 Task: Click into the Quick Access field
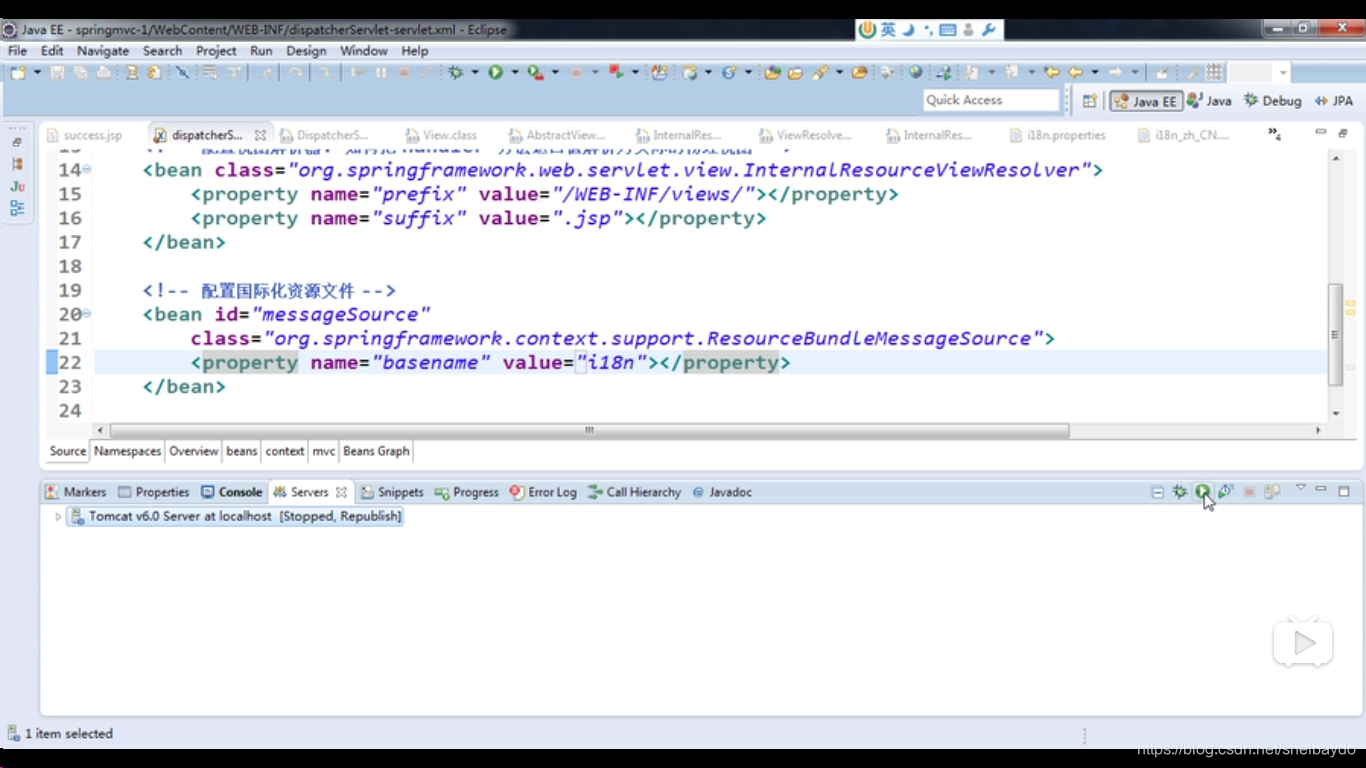[990, 100]
